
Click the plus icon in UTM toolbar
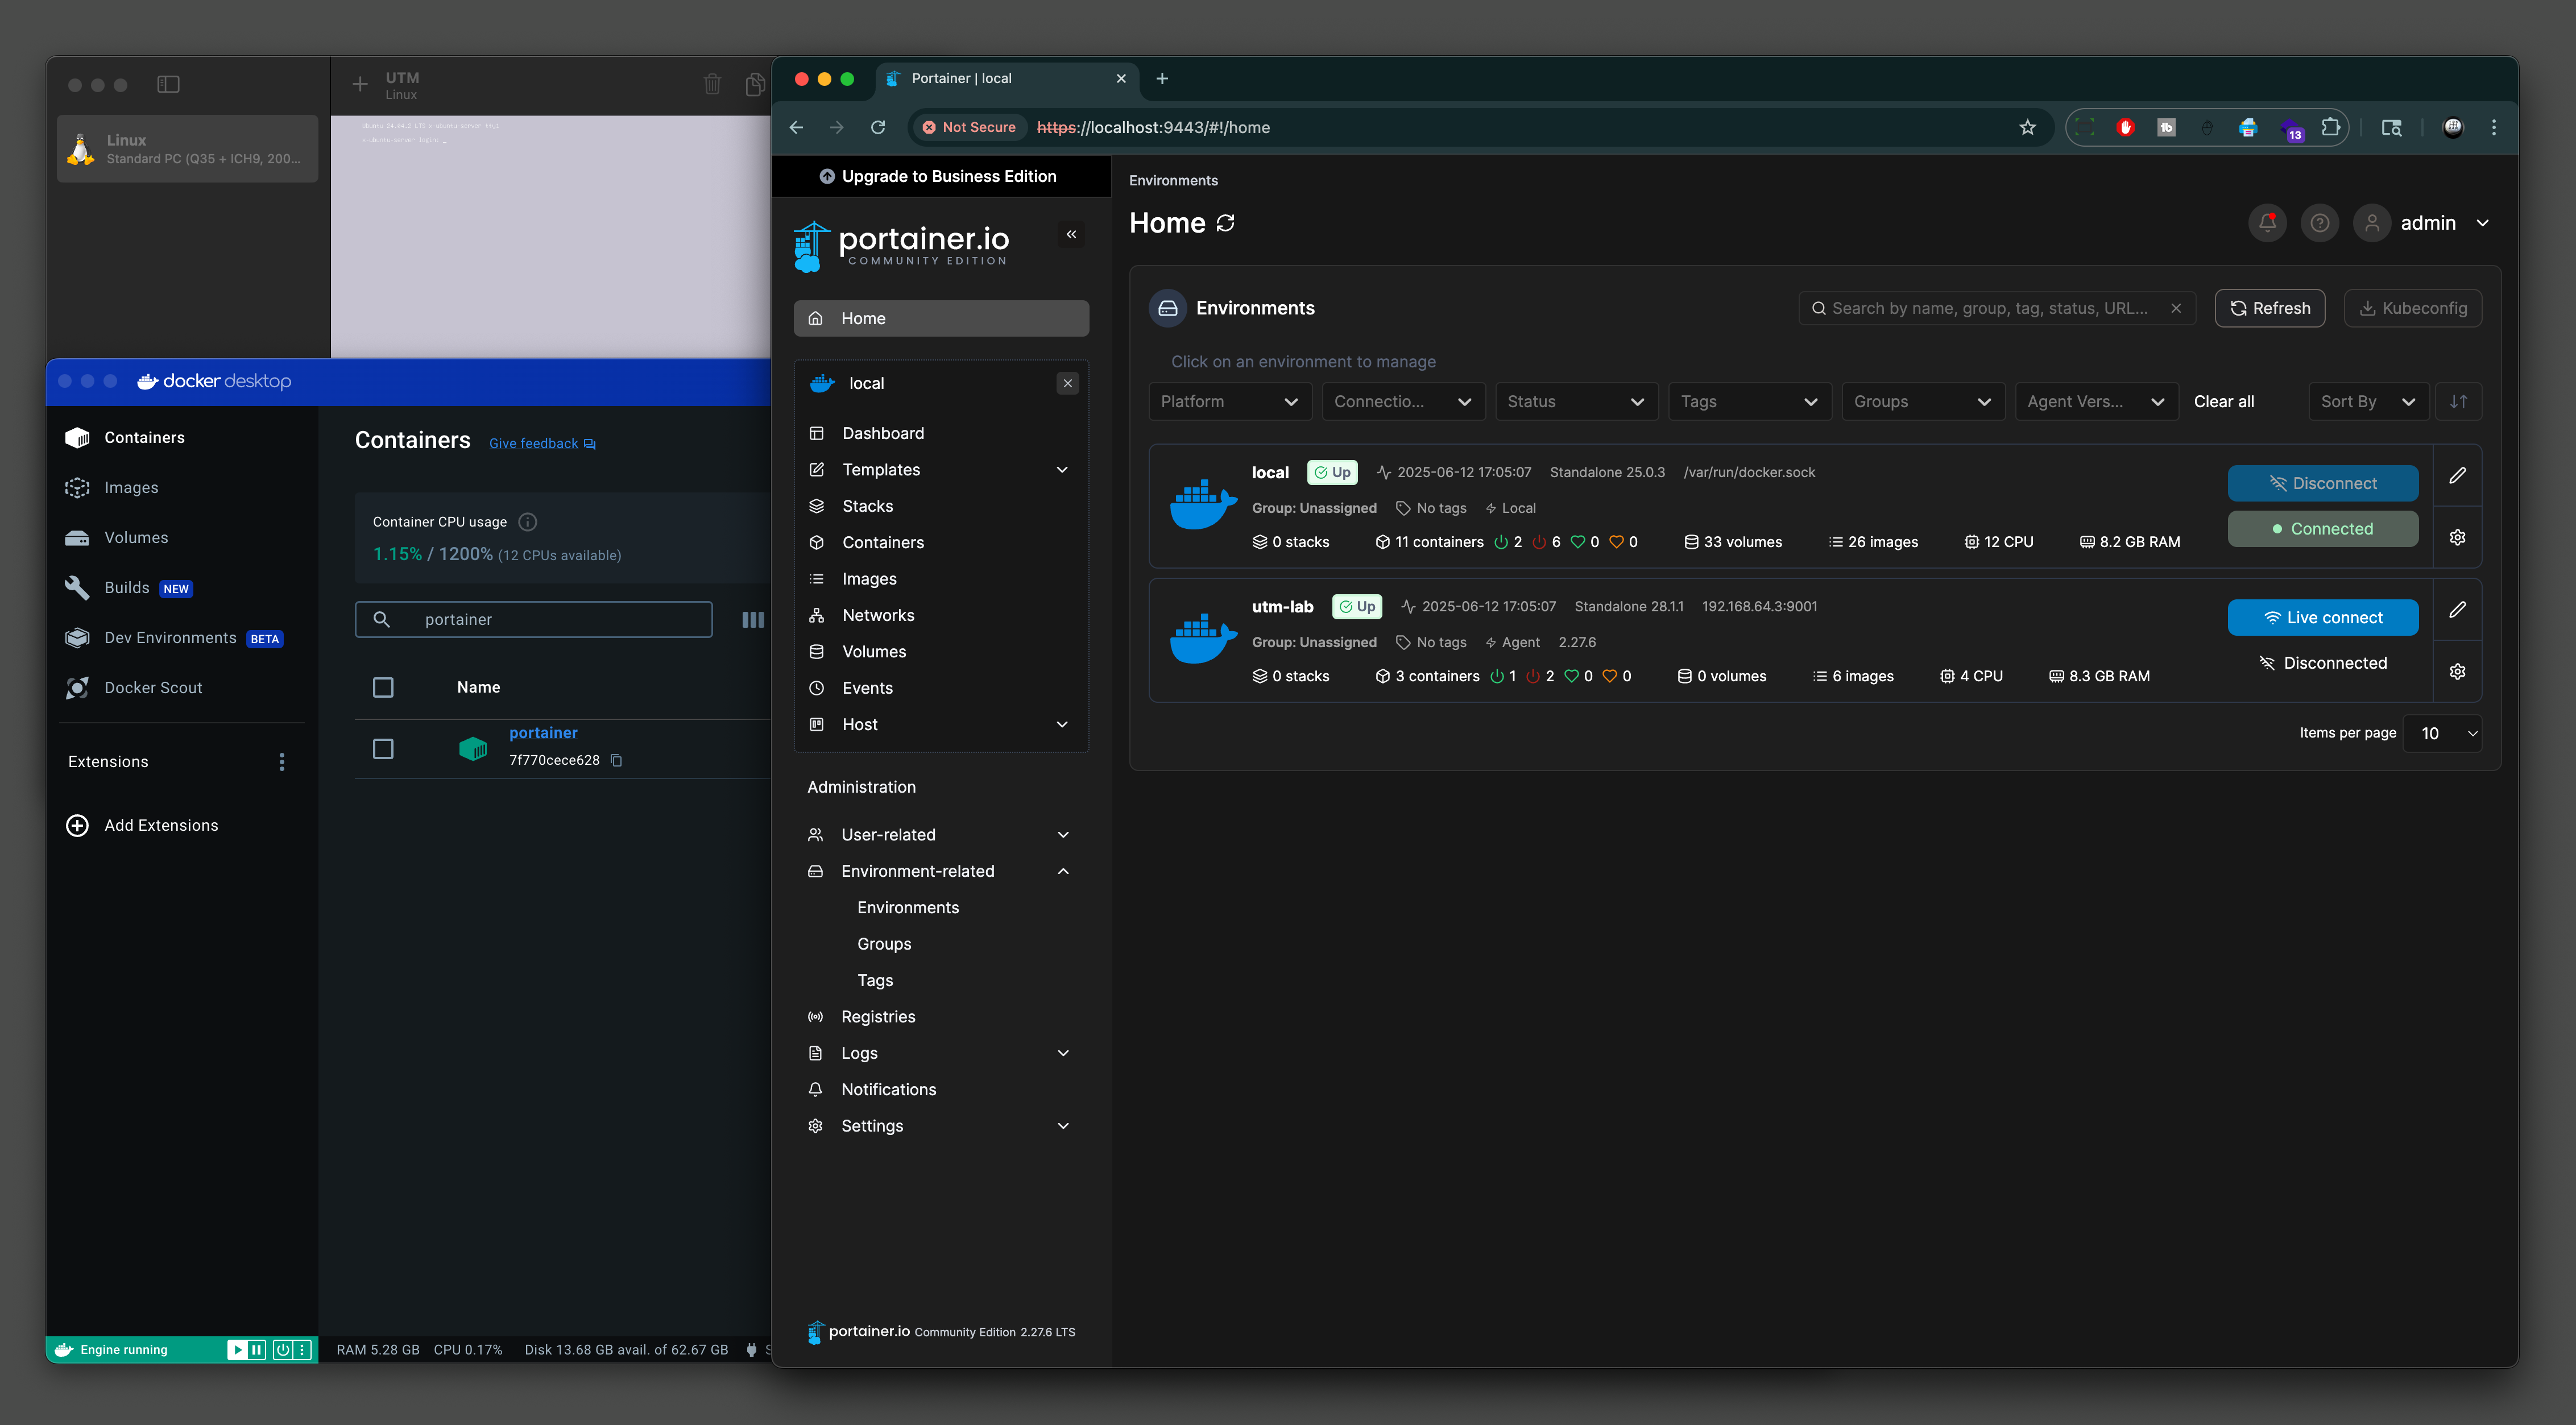[x=360, y=85]
